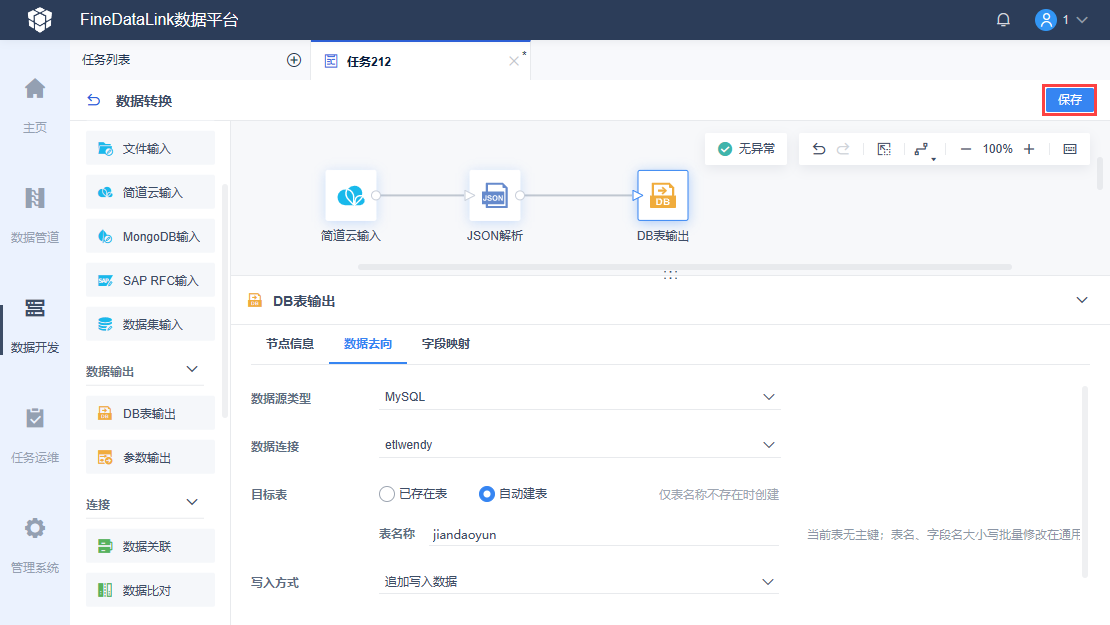Open the user avatar menu

[1046, 20]
